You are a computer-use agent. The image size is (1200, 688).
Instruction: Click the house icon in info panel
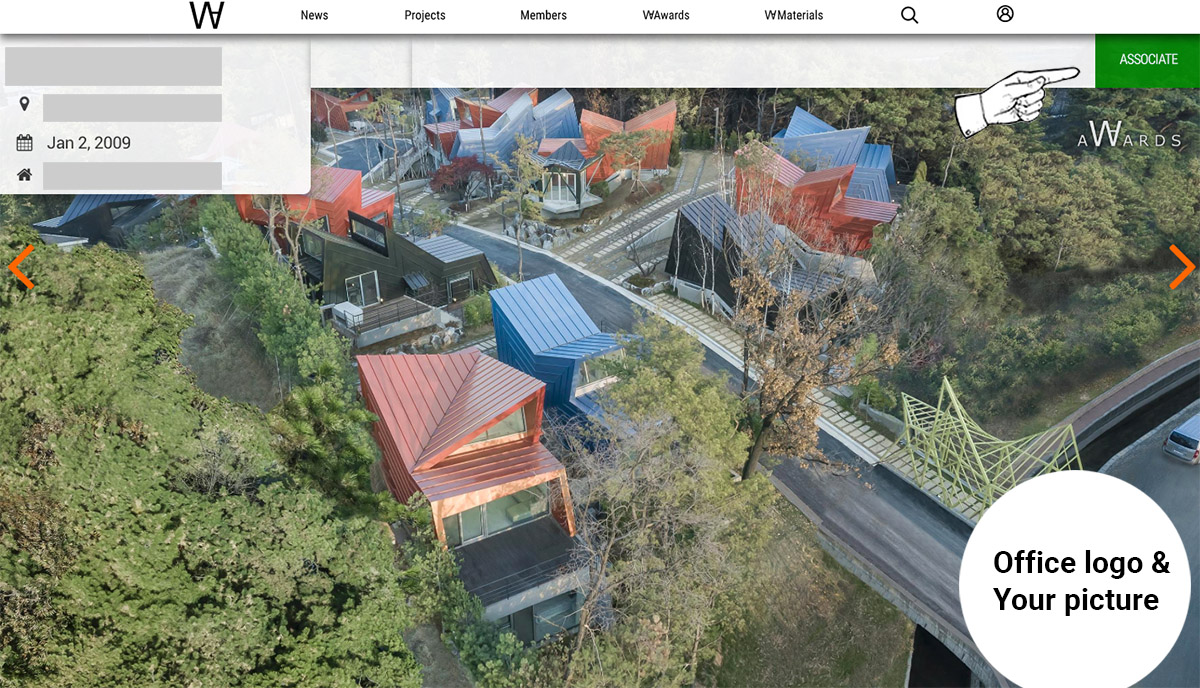(24, 175)
